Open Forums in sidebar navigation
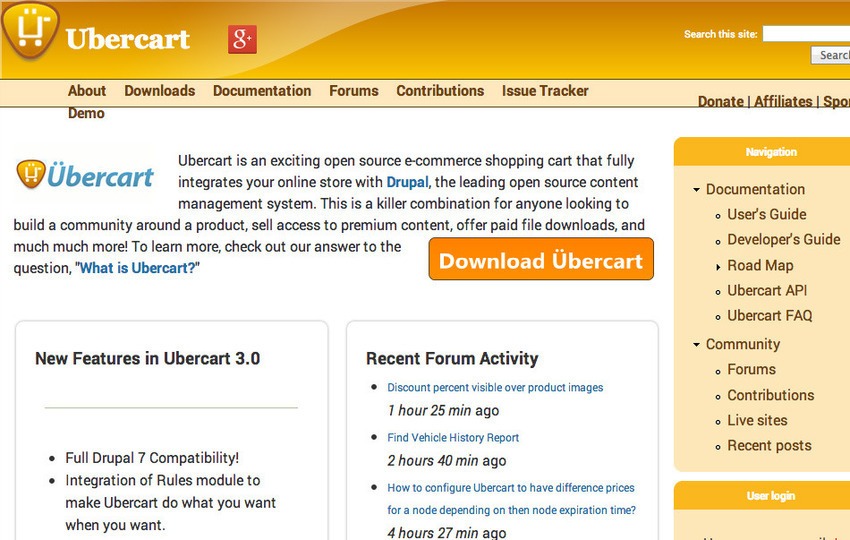The image size is (850, 540). (751, 369)
